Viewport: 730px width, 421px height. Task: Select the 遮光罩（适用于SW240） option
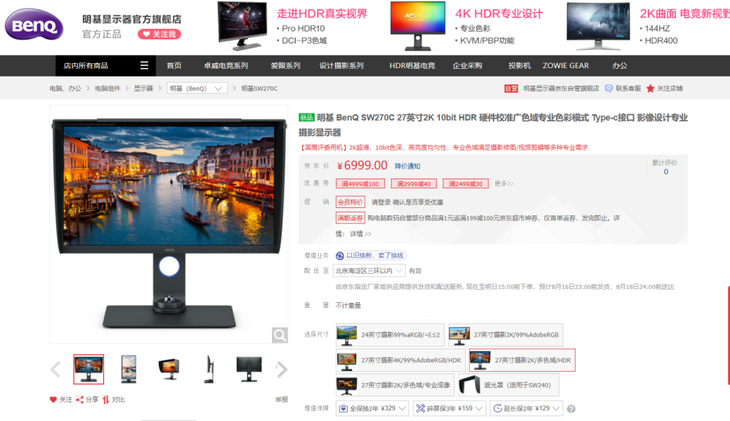click(509, 385)
